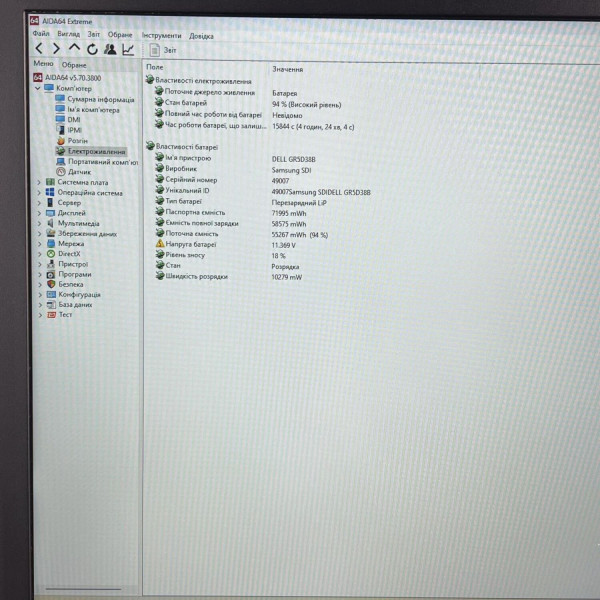The image size is (600, 600).
Task: Select the Паспортна ємність row
Action: pyautogui.click(x=231, y=213)
